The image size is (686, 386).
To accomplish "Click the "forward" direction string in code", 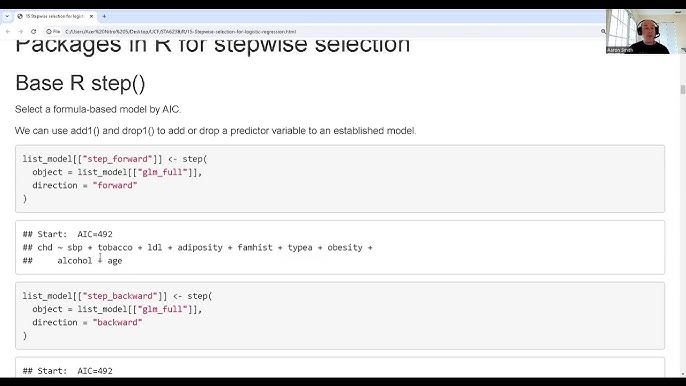I will coord(115,185).
